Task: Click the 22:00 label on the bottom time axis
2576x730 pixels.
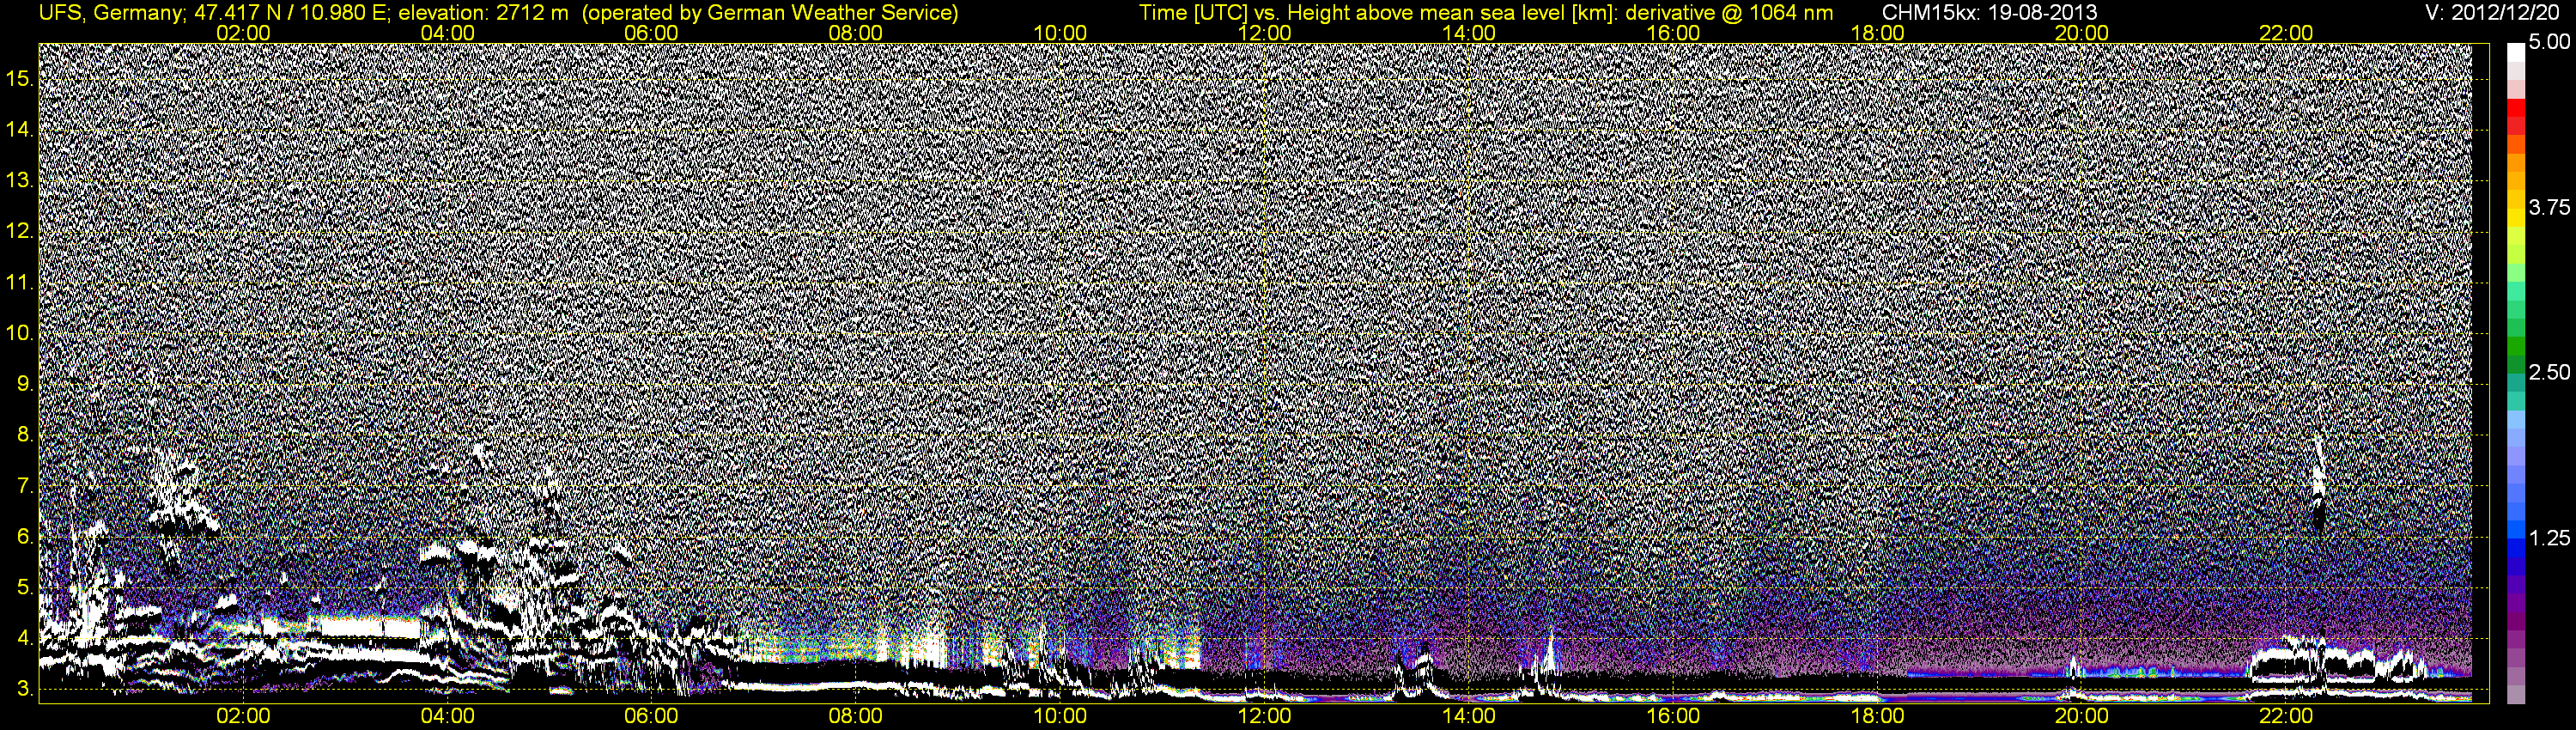Action: click(x=2286, y=716)
